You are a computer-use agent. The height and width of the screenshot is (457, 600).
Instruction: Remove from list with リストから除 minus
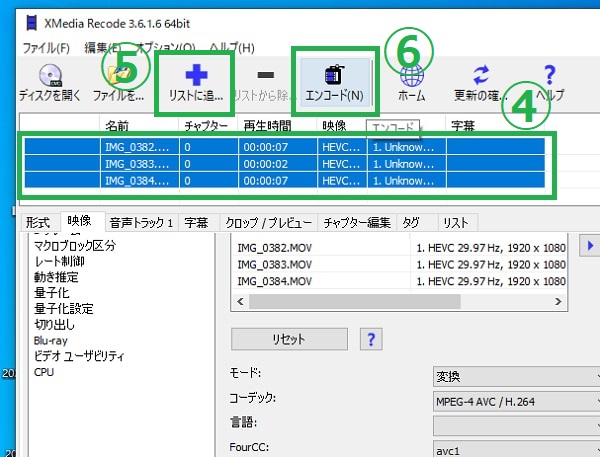[265, 84]
